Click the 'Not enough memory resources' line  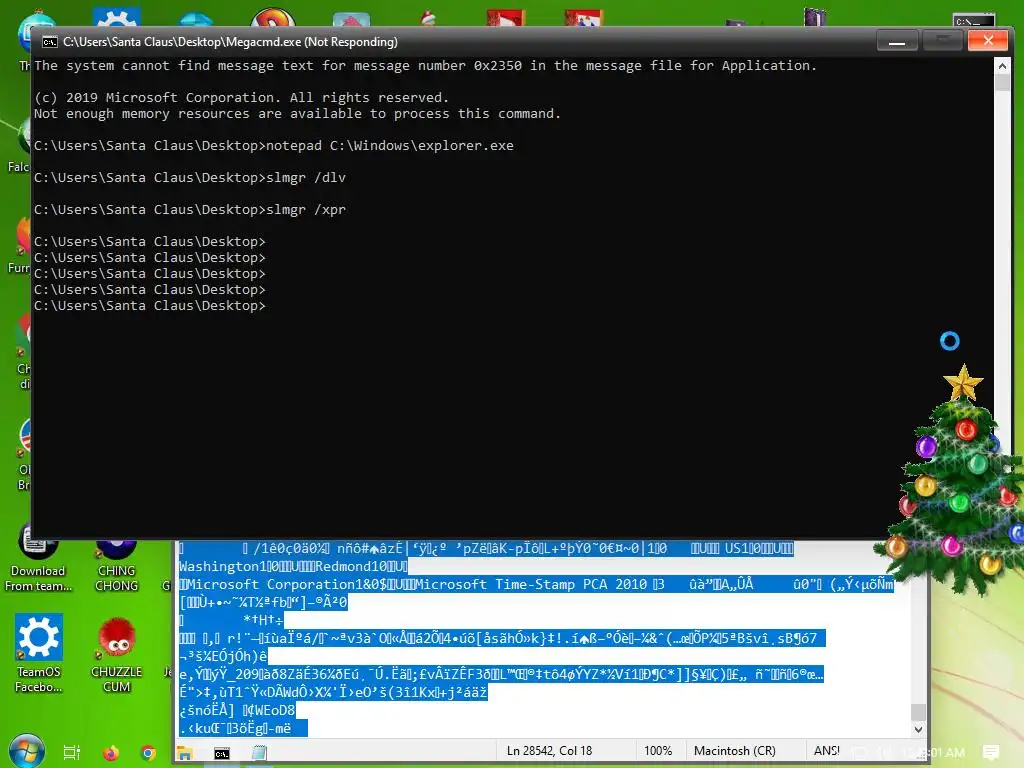pyautogui.click(x=297, y=114)
